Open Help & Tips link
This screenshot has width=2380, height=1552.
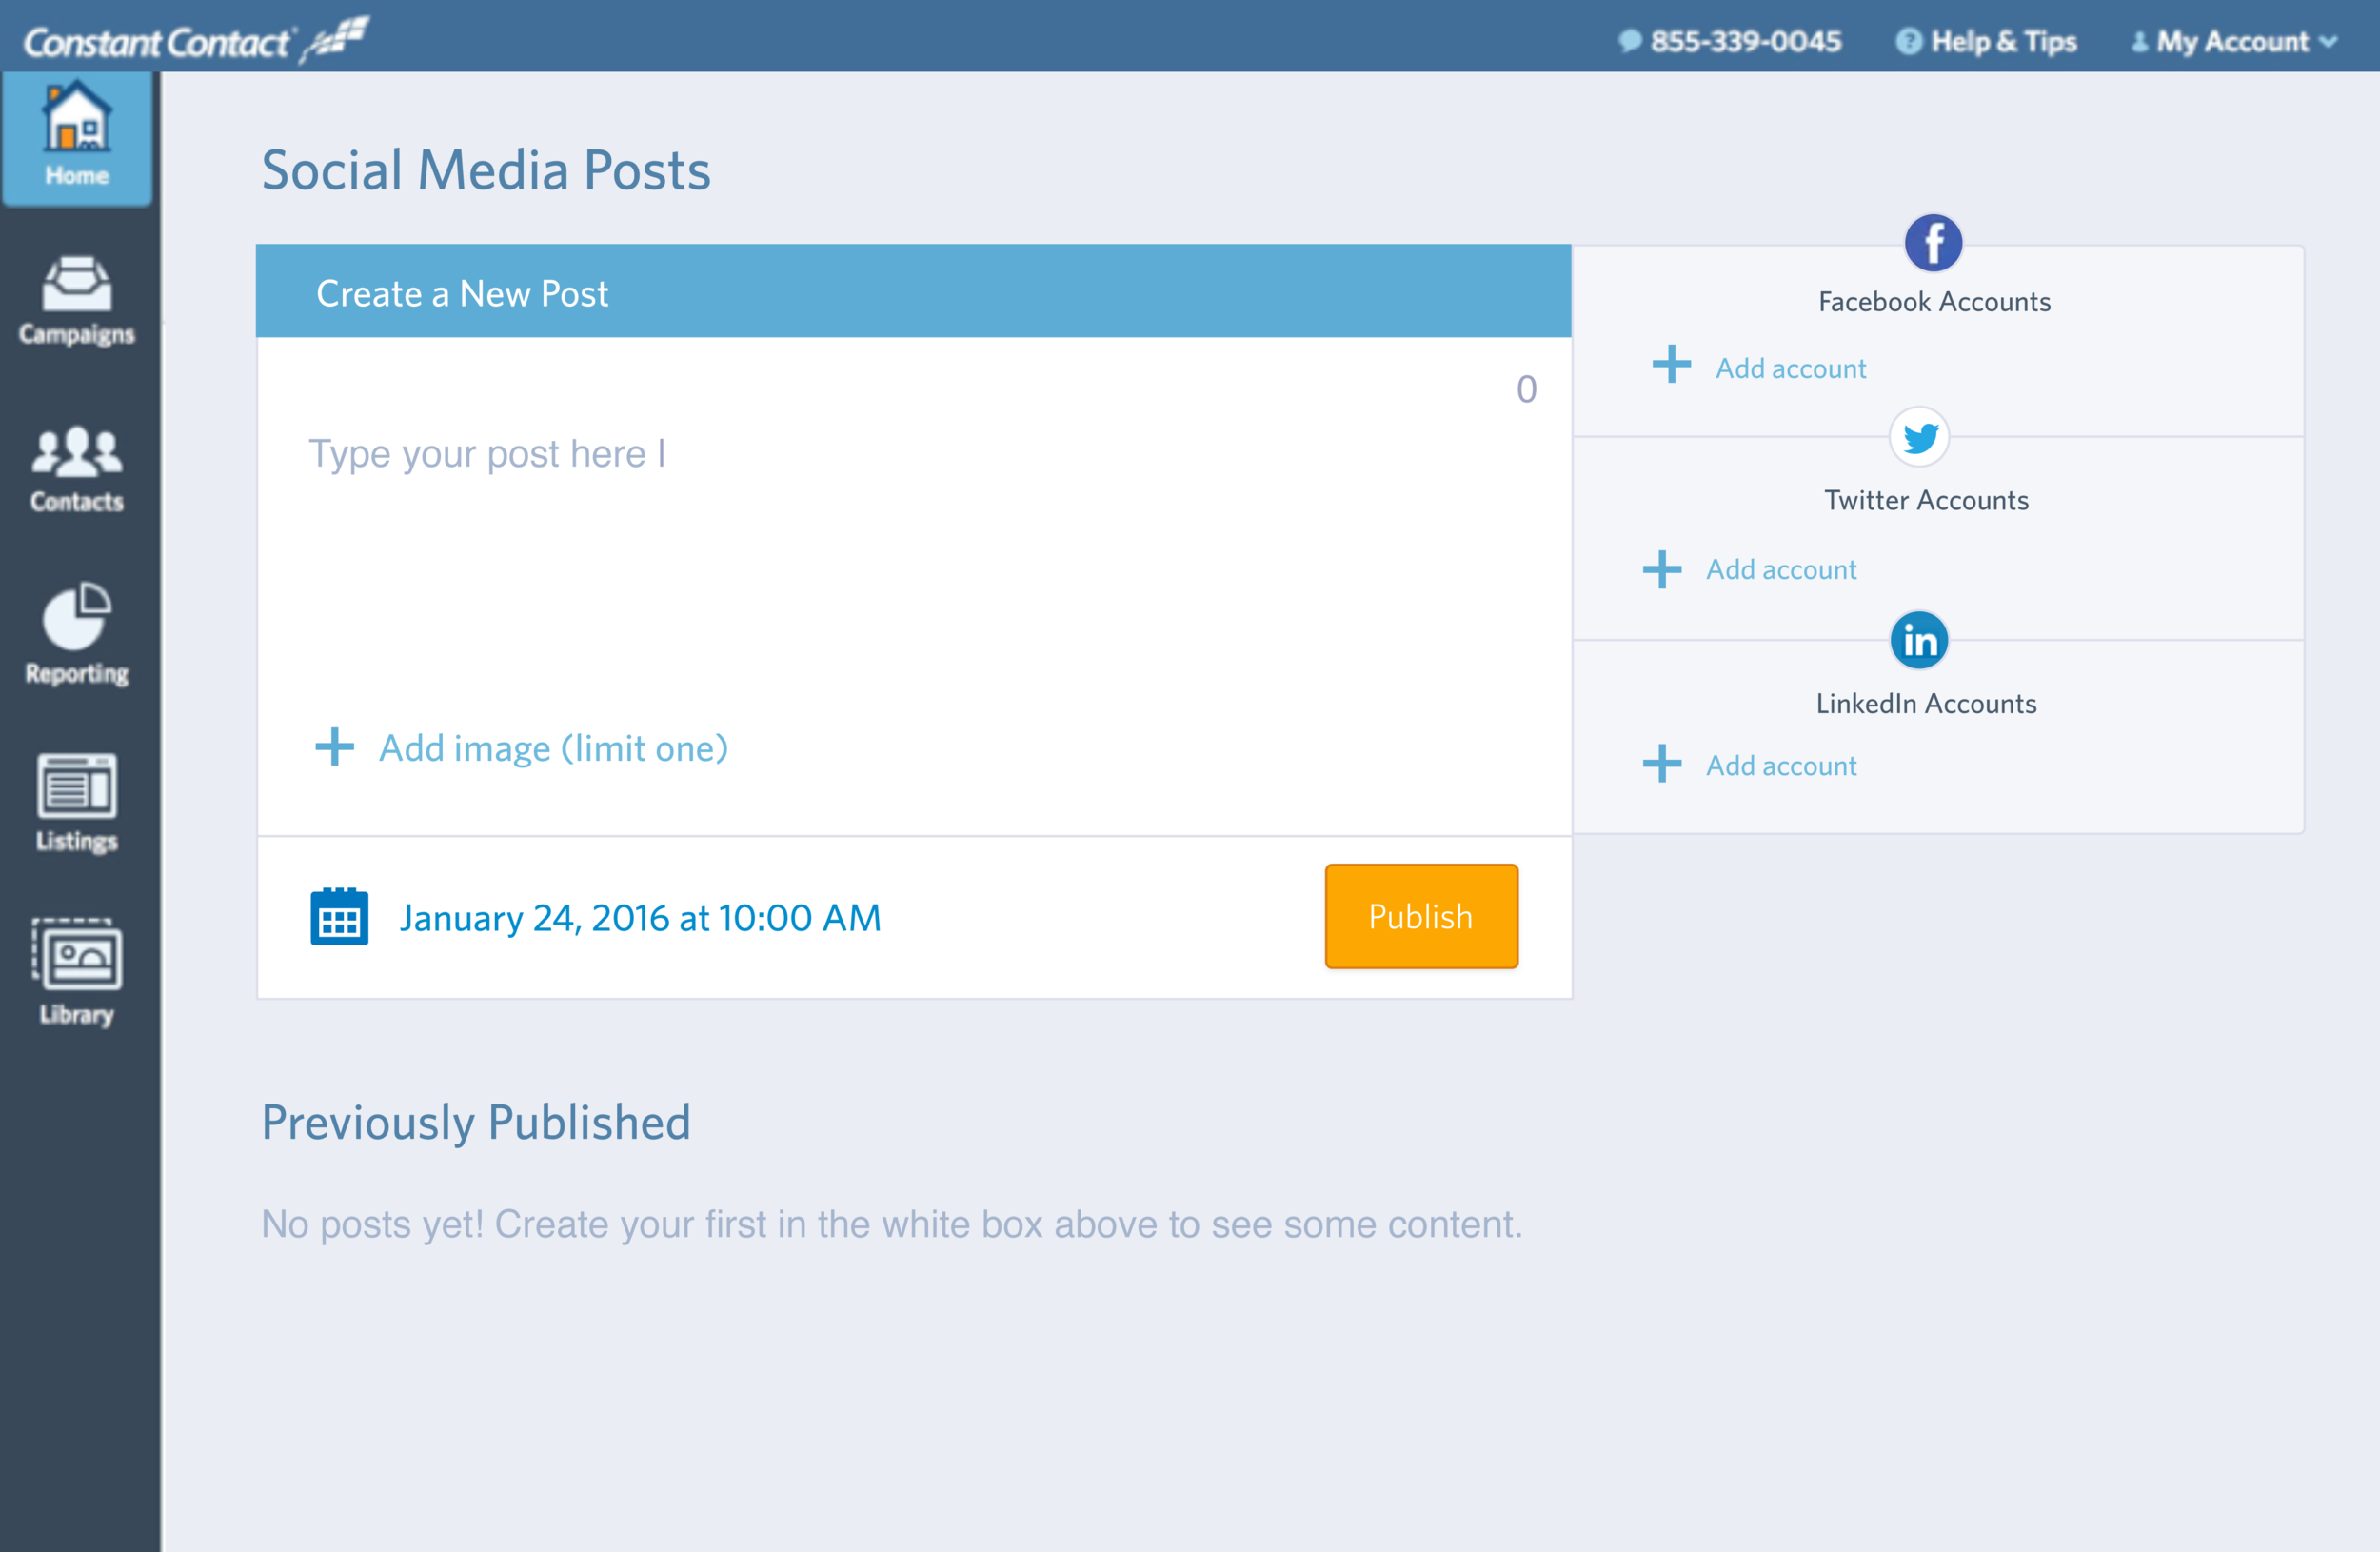pyautogui.click(x=2003, y=42)
